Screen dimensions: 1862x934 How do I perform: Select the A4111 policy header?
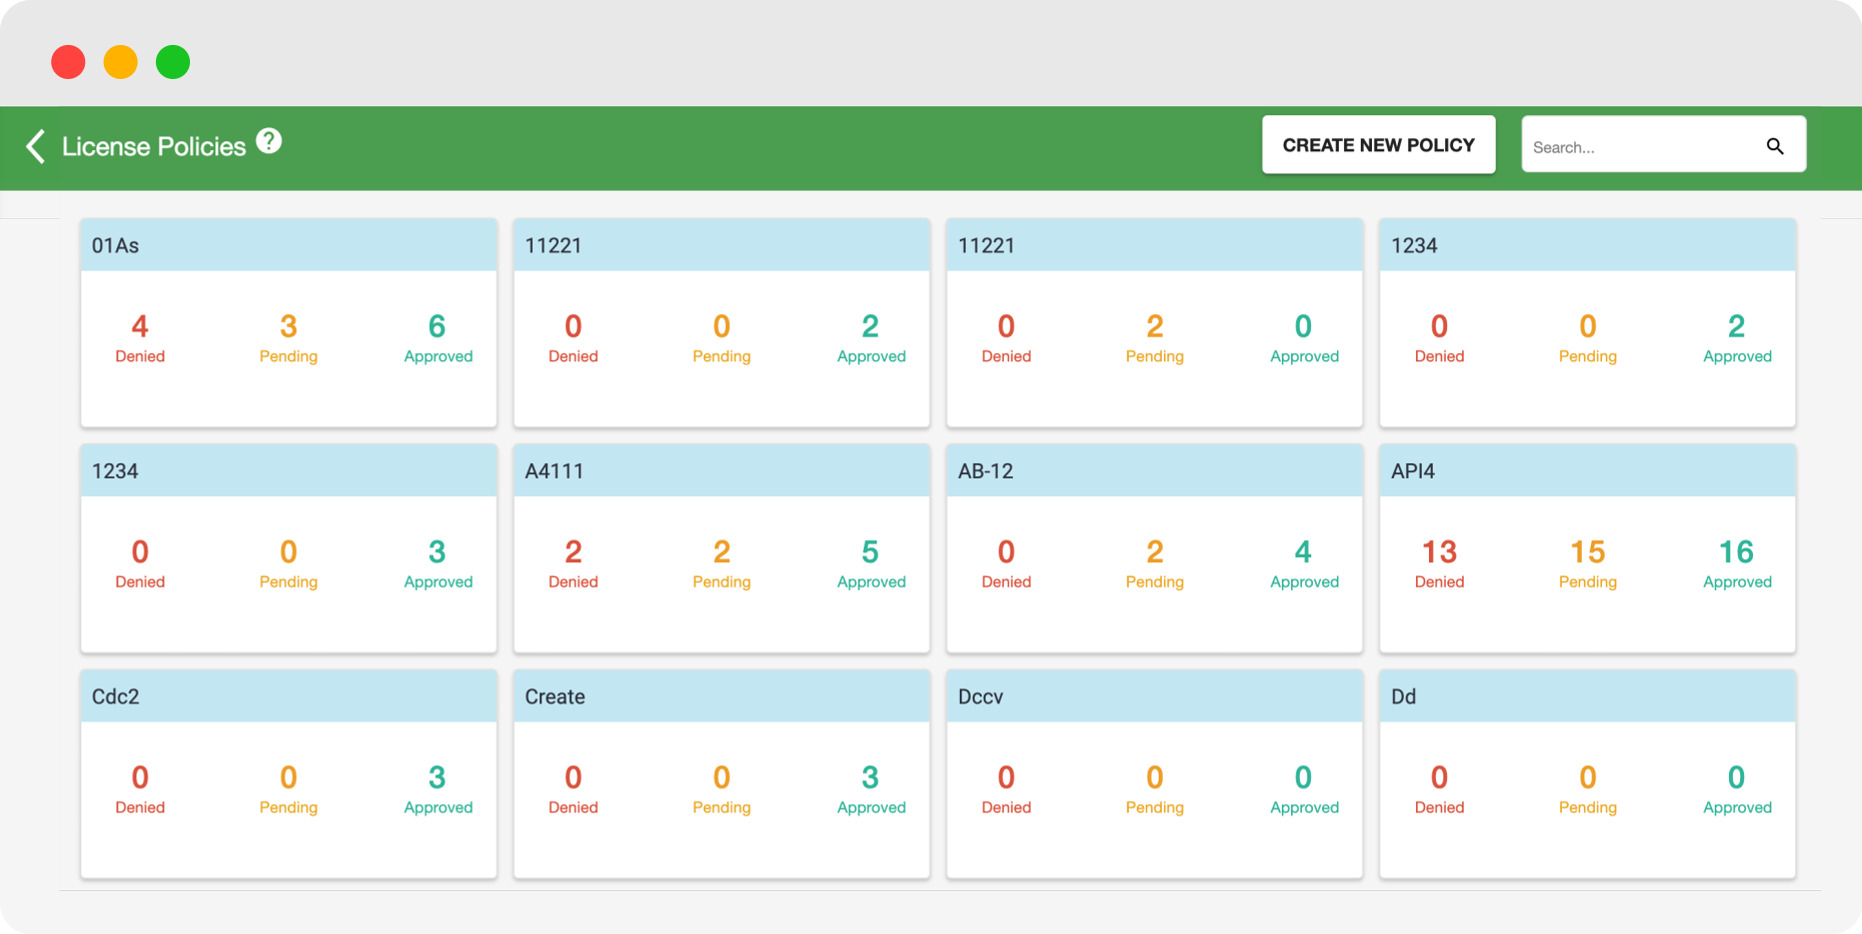tap(721, 470)
